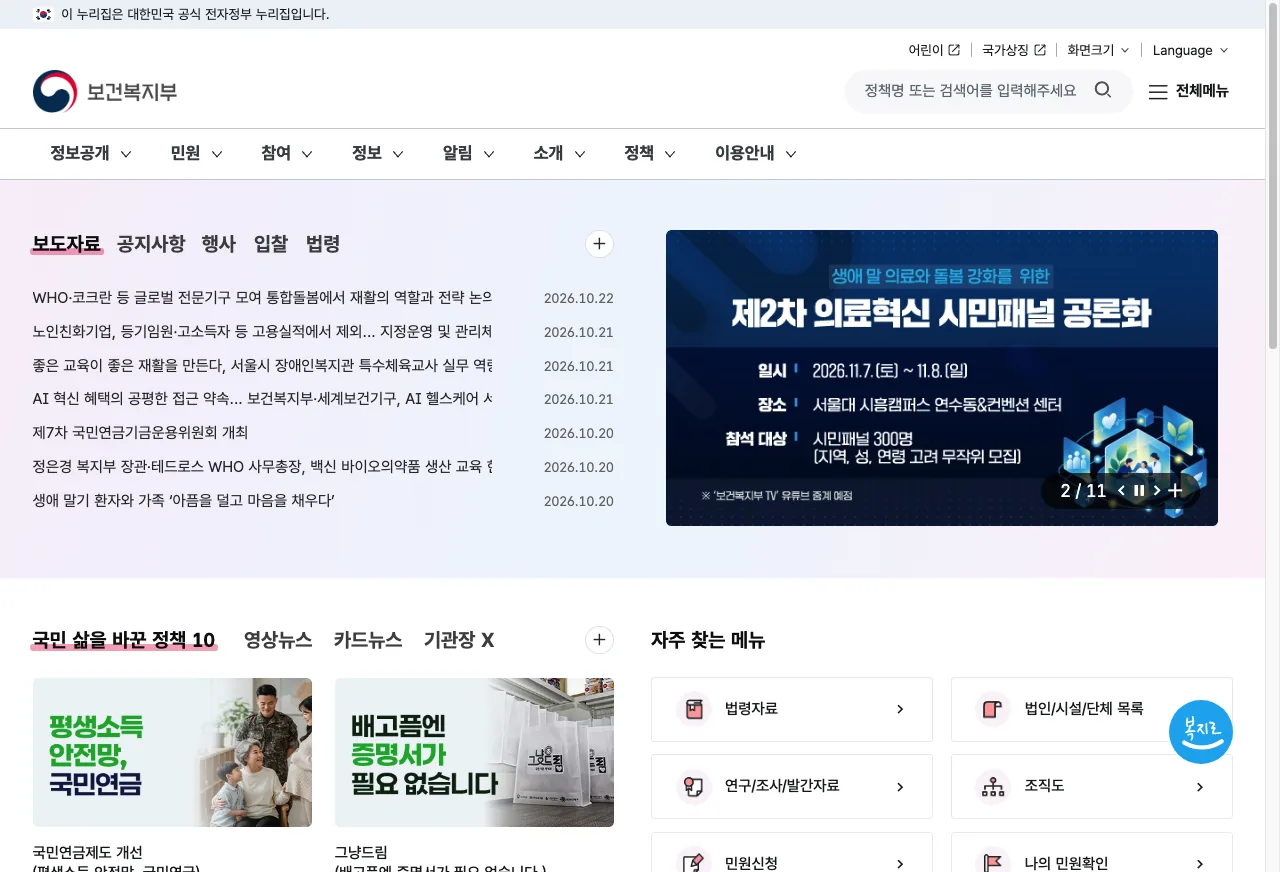Expand the 화면크기 dropdown
The width and height of the screenshot is (1280, 872).
(x=1098, y=50)
